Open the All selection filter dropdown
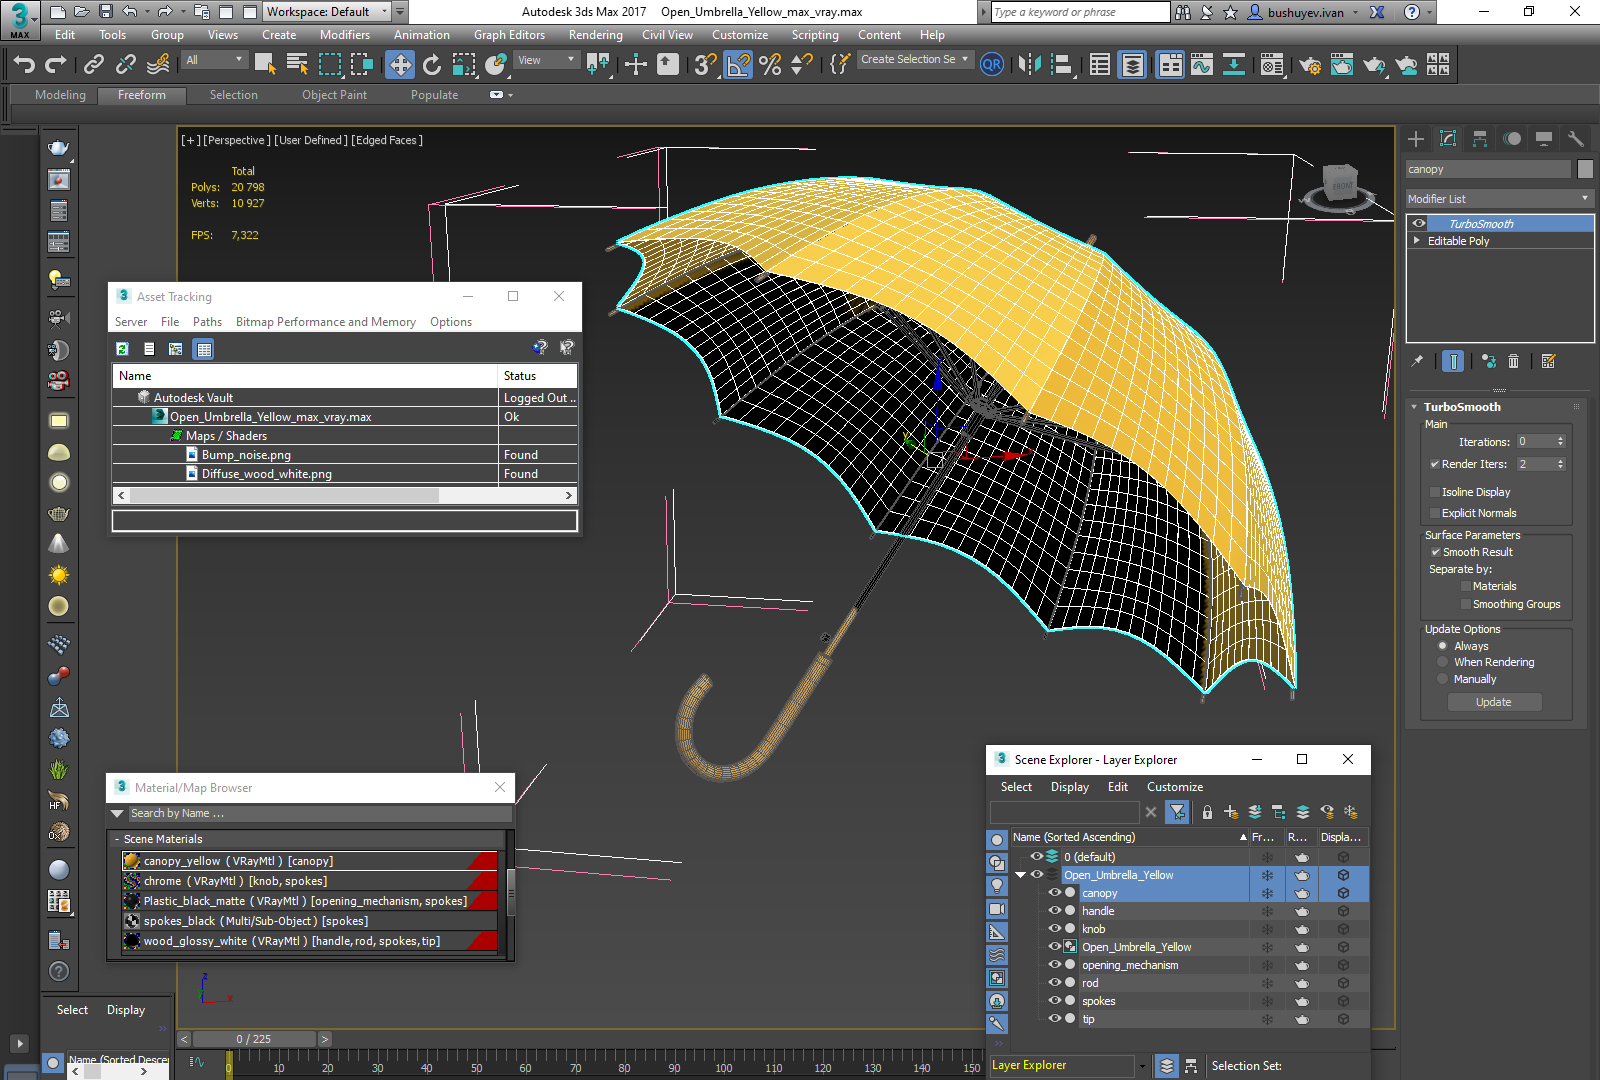Screen dimensions: 1600x1080 [214, 60]
